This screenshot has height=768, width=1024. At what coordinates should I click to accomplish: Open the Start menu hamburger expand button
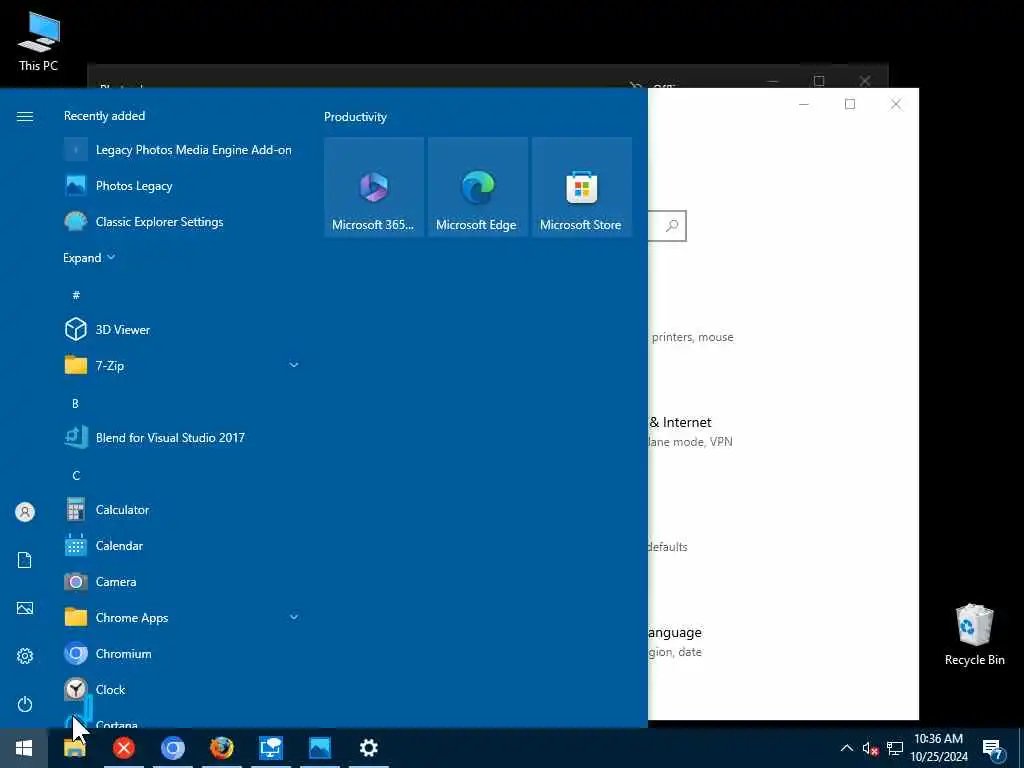click(x=25, y=116)
